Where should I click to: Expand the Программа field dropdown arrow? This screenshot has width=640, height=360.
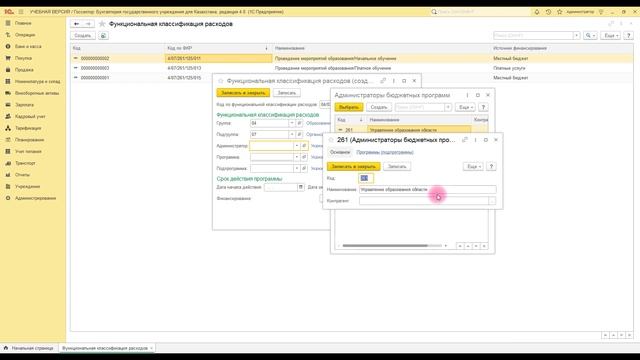[x=297, y=157]
